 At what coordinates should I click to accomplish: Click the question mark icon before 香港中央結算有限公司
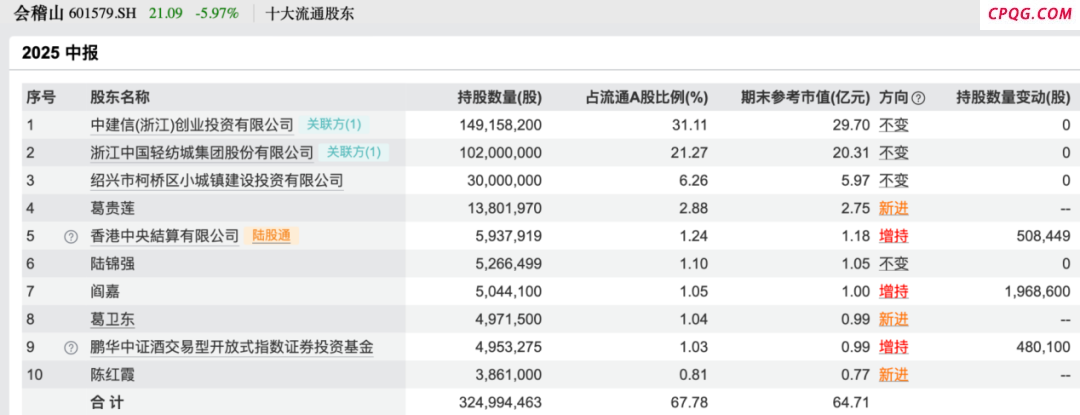[x=70, y=237]
